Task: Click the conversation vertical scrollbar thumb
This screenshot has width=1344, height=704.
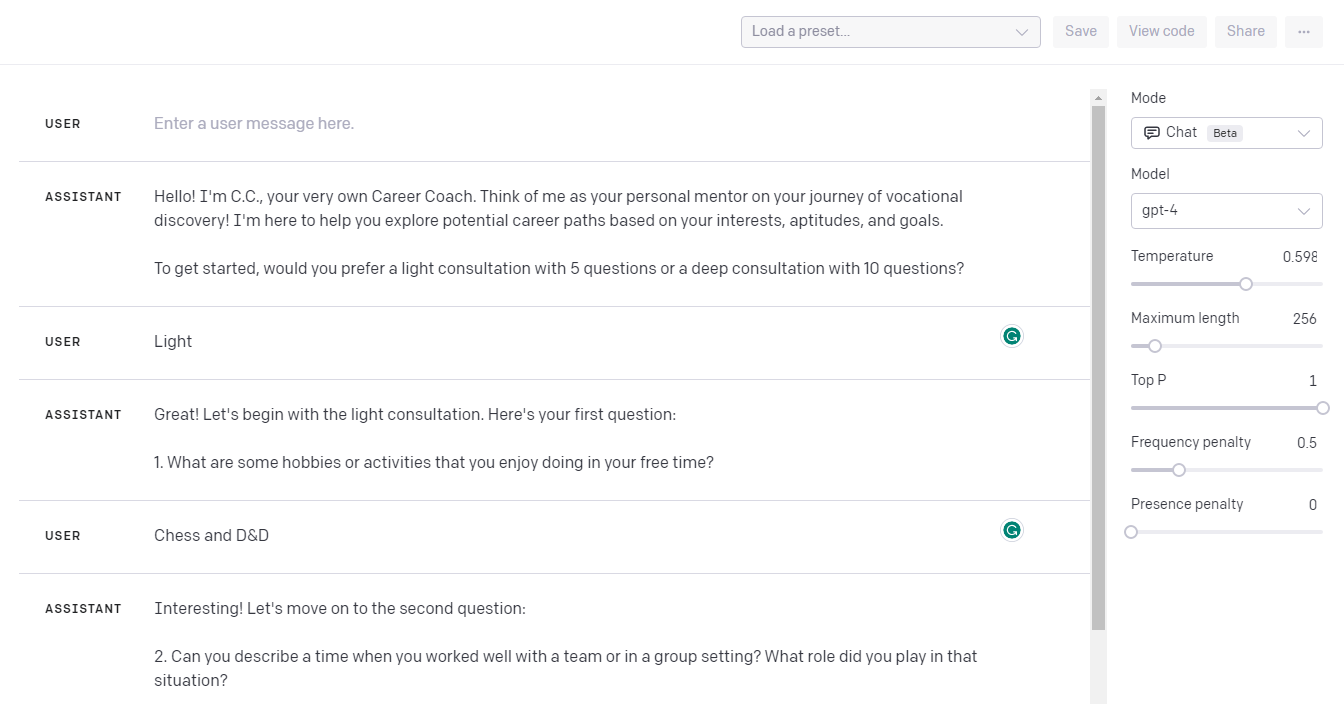Action: click(1098, 368)
